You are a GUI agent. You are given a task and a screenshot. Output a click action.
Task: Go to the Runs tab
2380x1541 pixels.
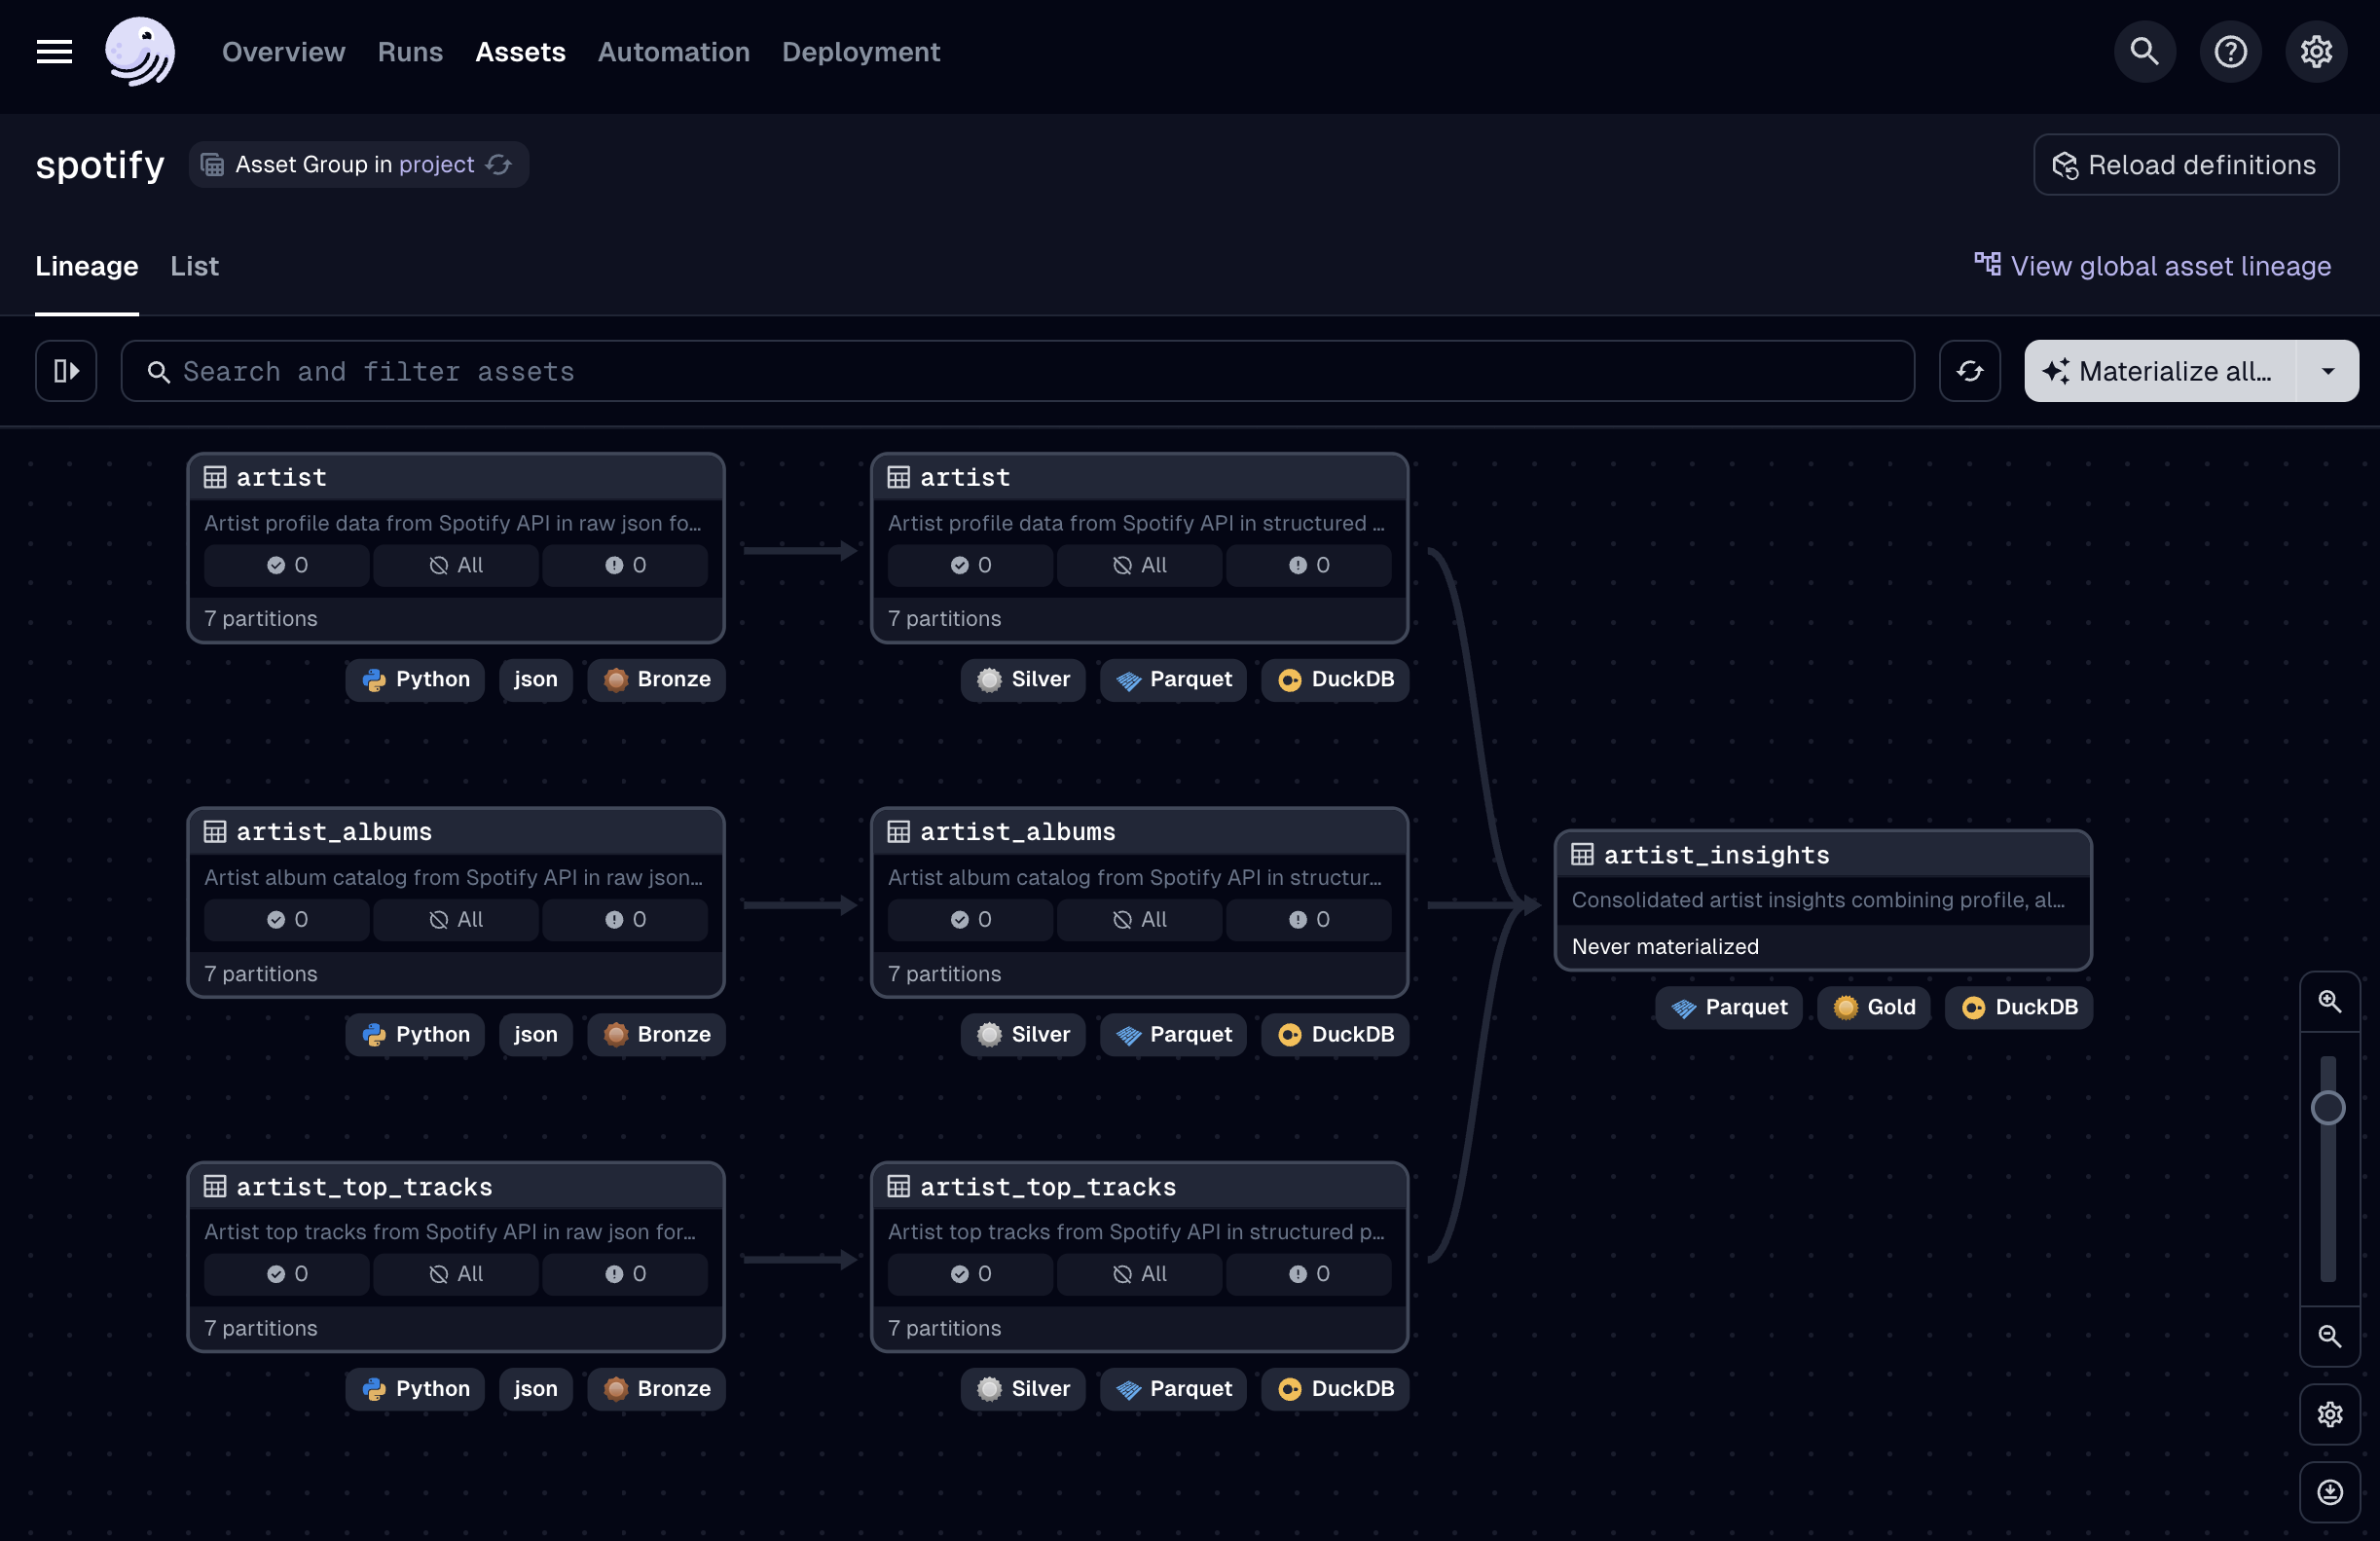click(410, 52)
